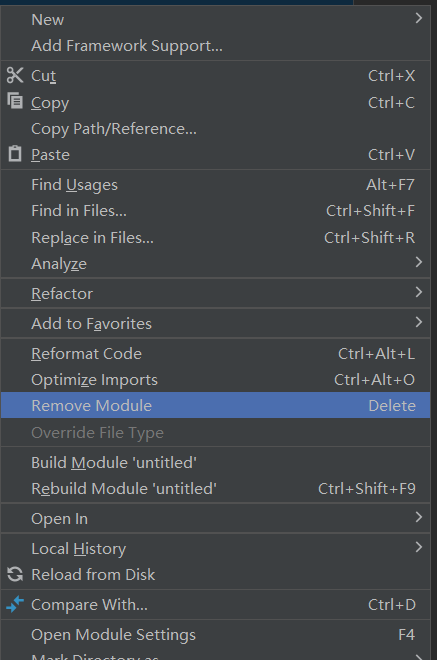This screenshot has width=437, height=660.
Task: Click the Compare With arrows icon
Action: click(x=15, y=604)
